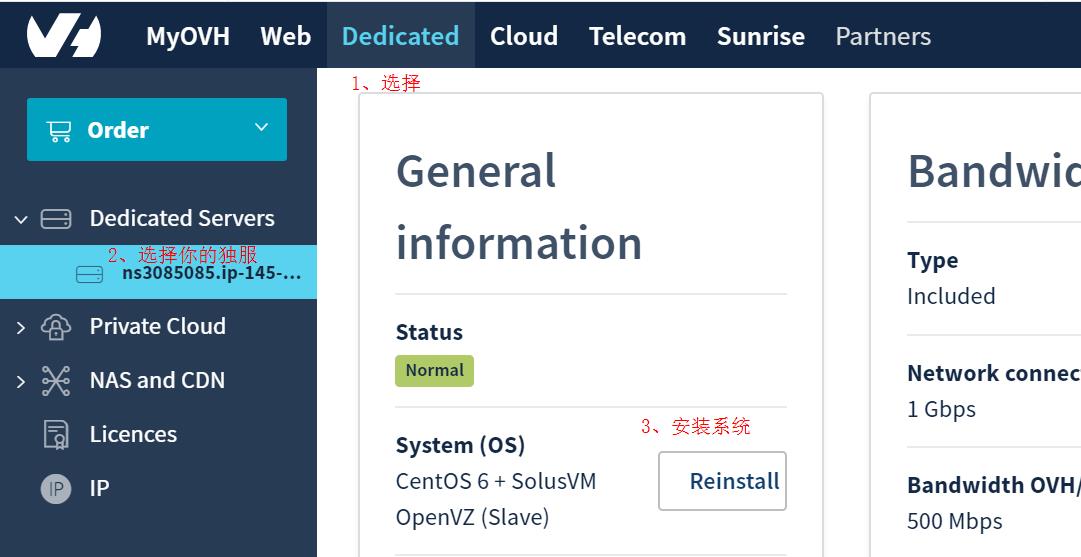The height and width of the screenshot is (557, 1081).
Task: Select the CentOS 6 + SolusVM text
Action: click(496, 481)
